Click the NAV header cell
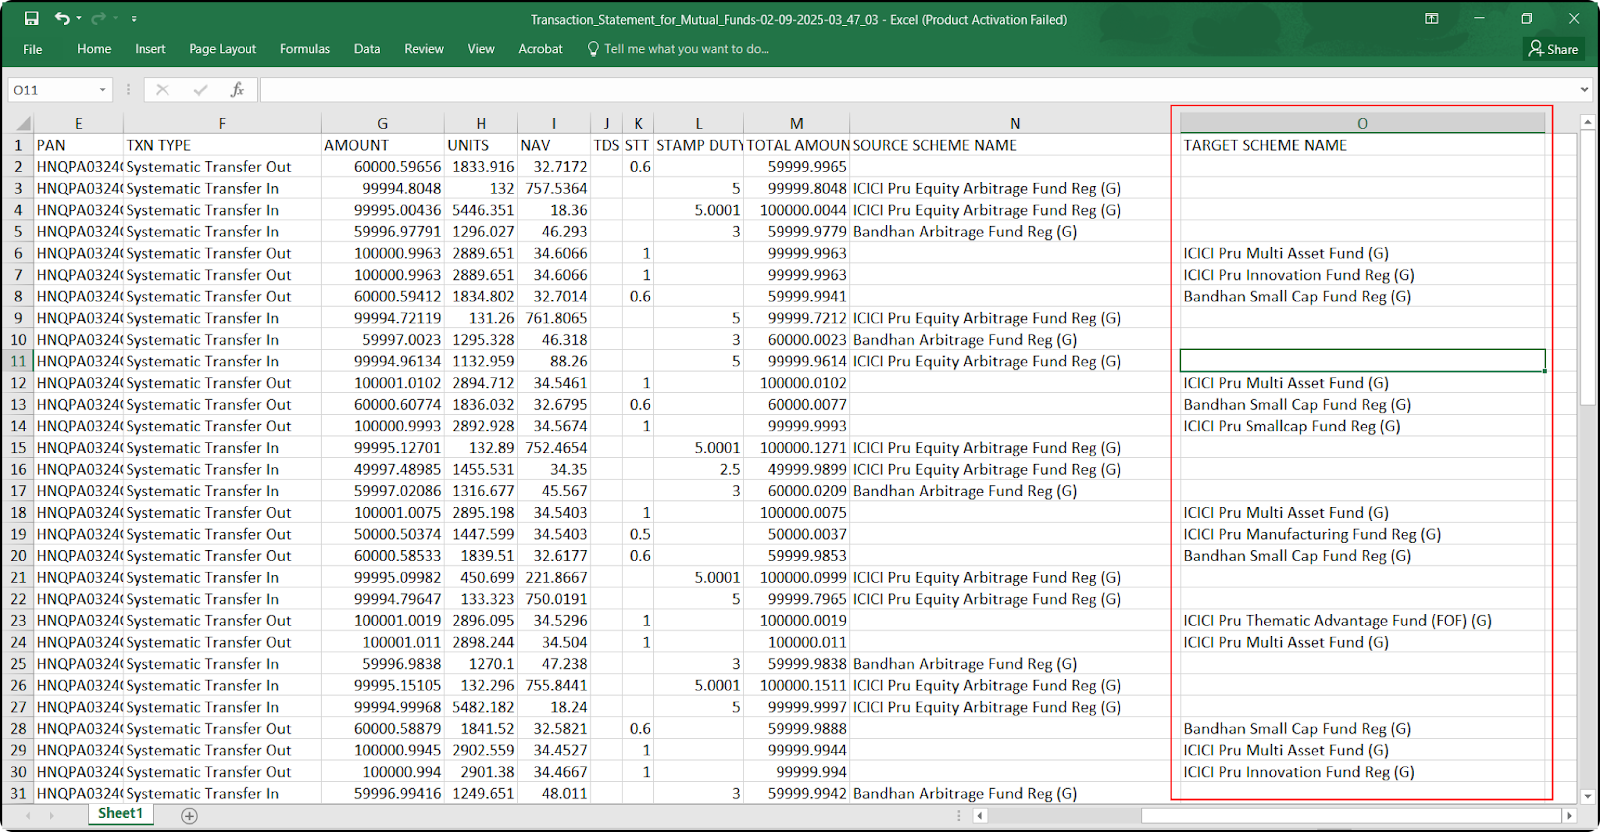Viewport: 1600px width, 832px height. tap(554, 145)
